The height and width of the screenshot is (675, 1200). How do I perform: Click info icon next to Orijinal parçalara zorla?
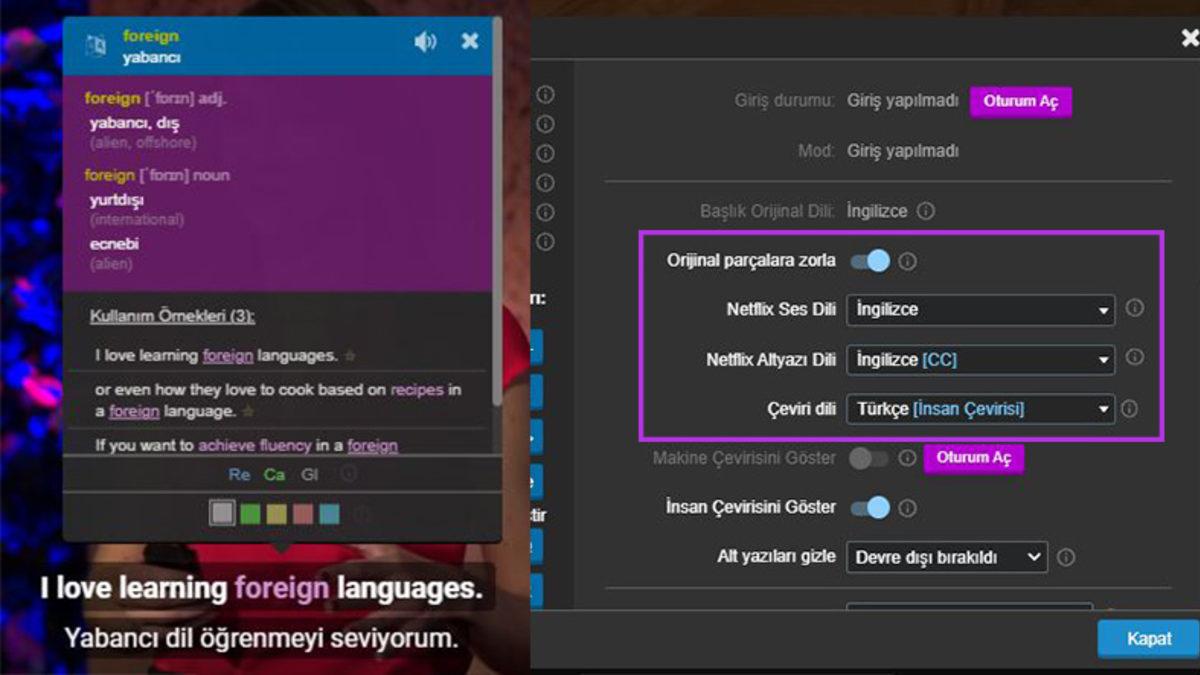(x=907, y=260)
